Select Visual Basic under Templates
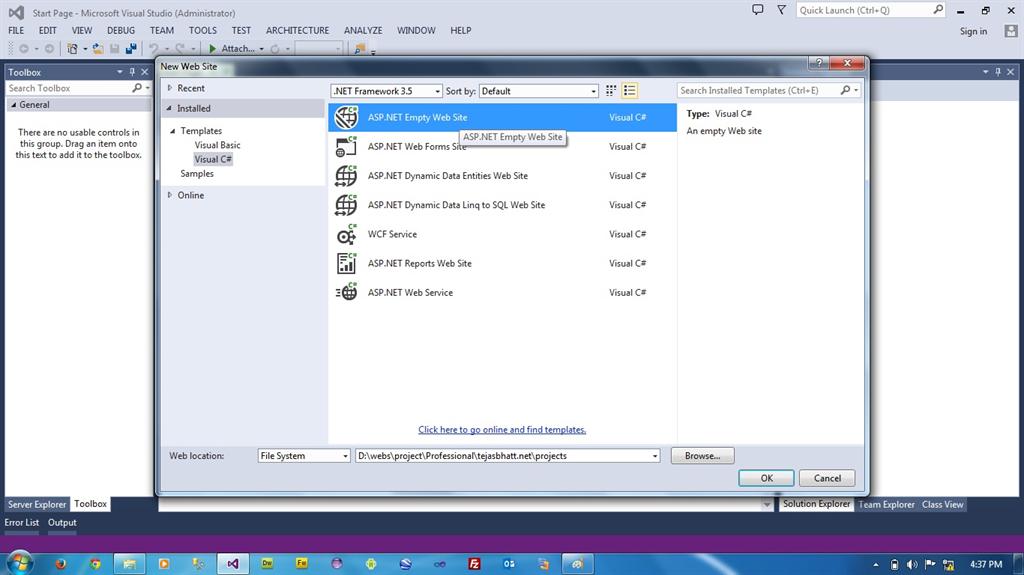The image size is (1024, 575). point(217,145)
